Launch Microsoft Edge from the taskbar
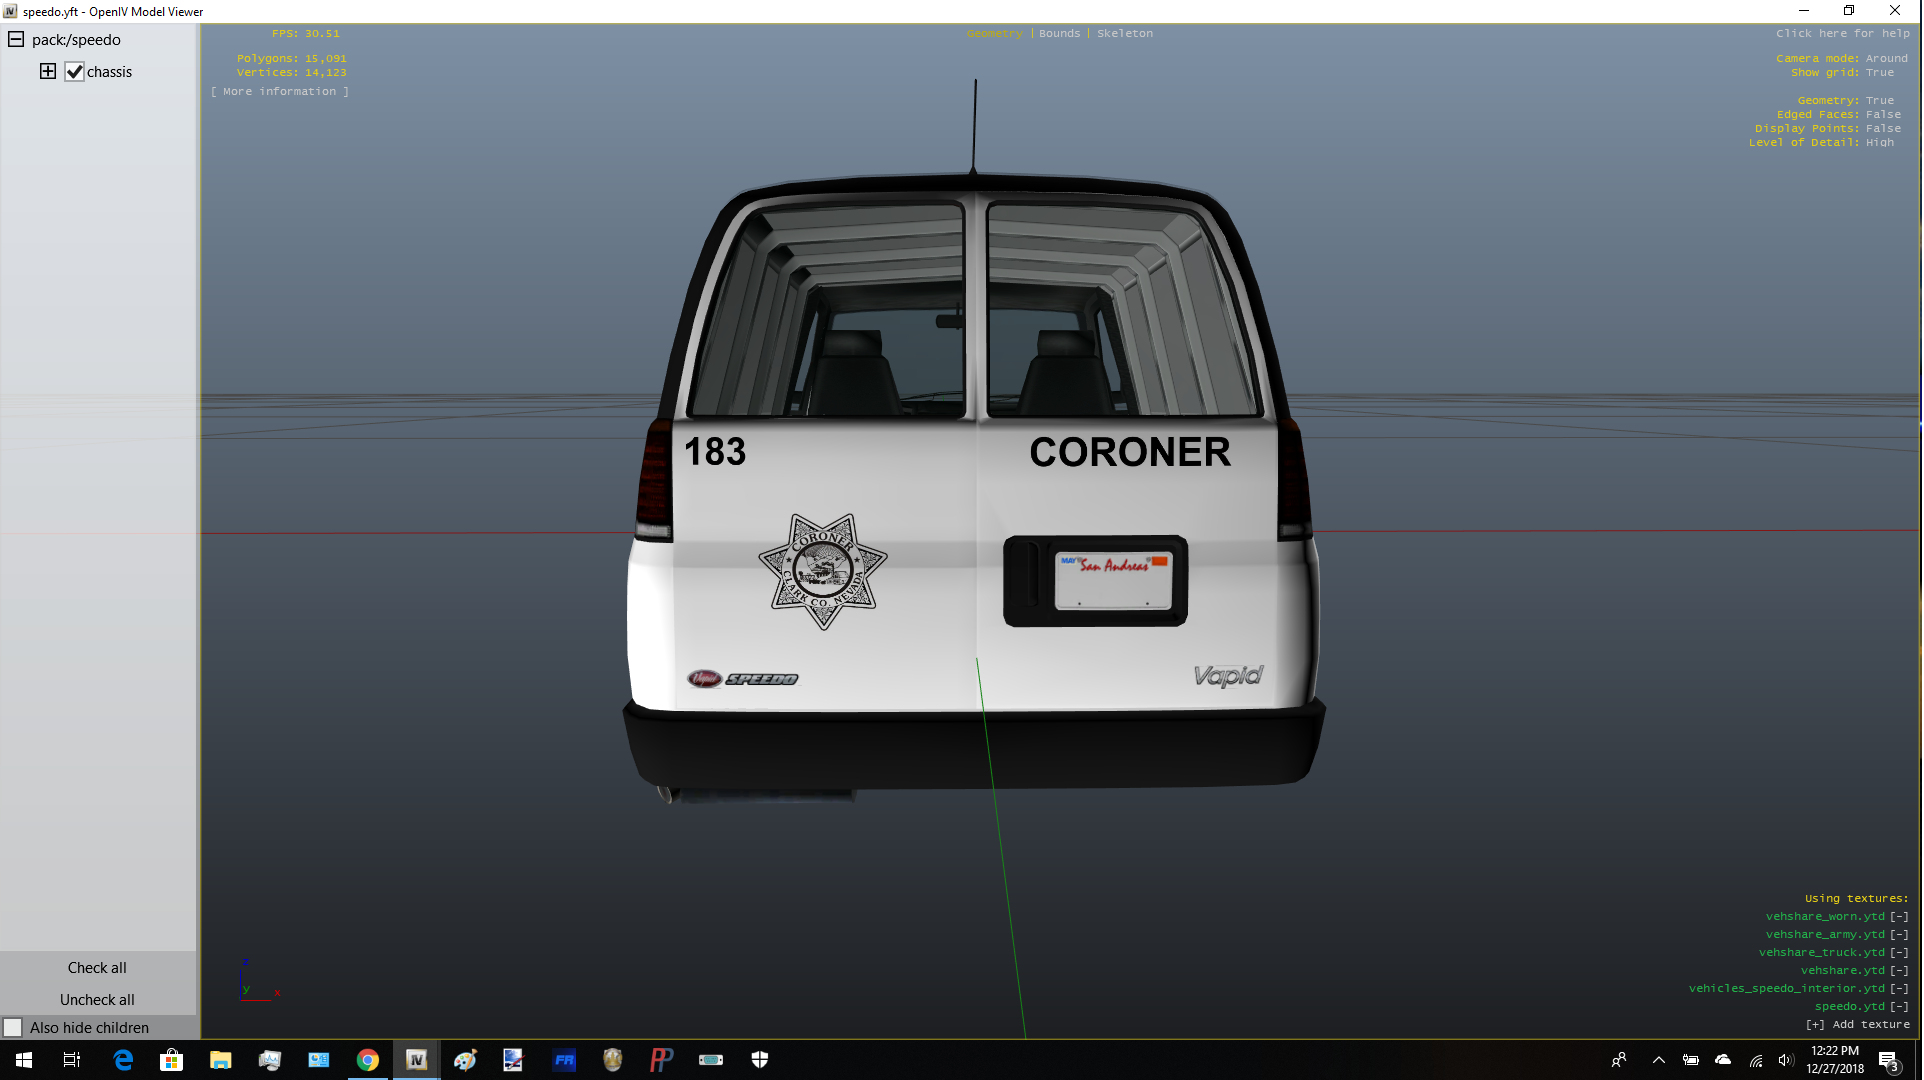The width and height of the screenshot is (1924, 1080). 123,1060
